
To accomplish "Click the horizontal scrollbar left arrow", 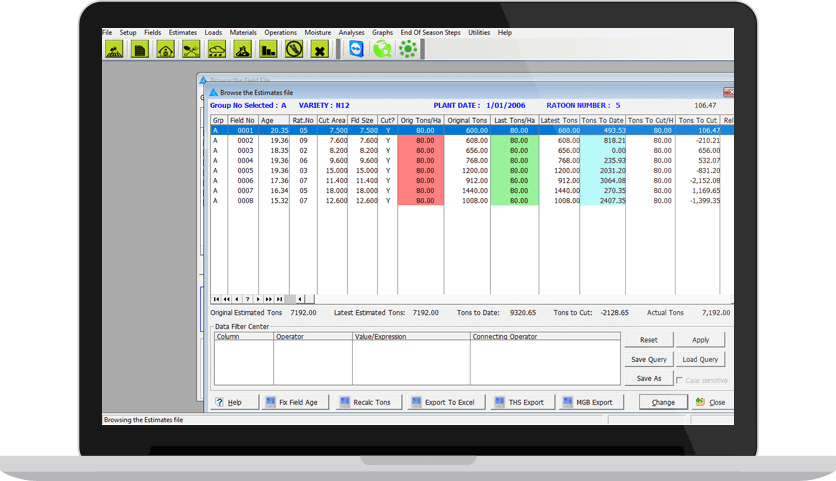I will coord(300,299).
